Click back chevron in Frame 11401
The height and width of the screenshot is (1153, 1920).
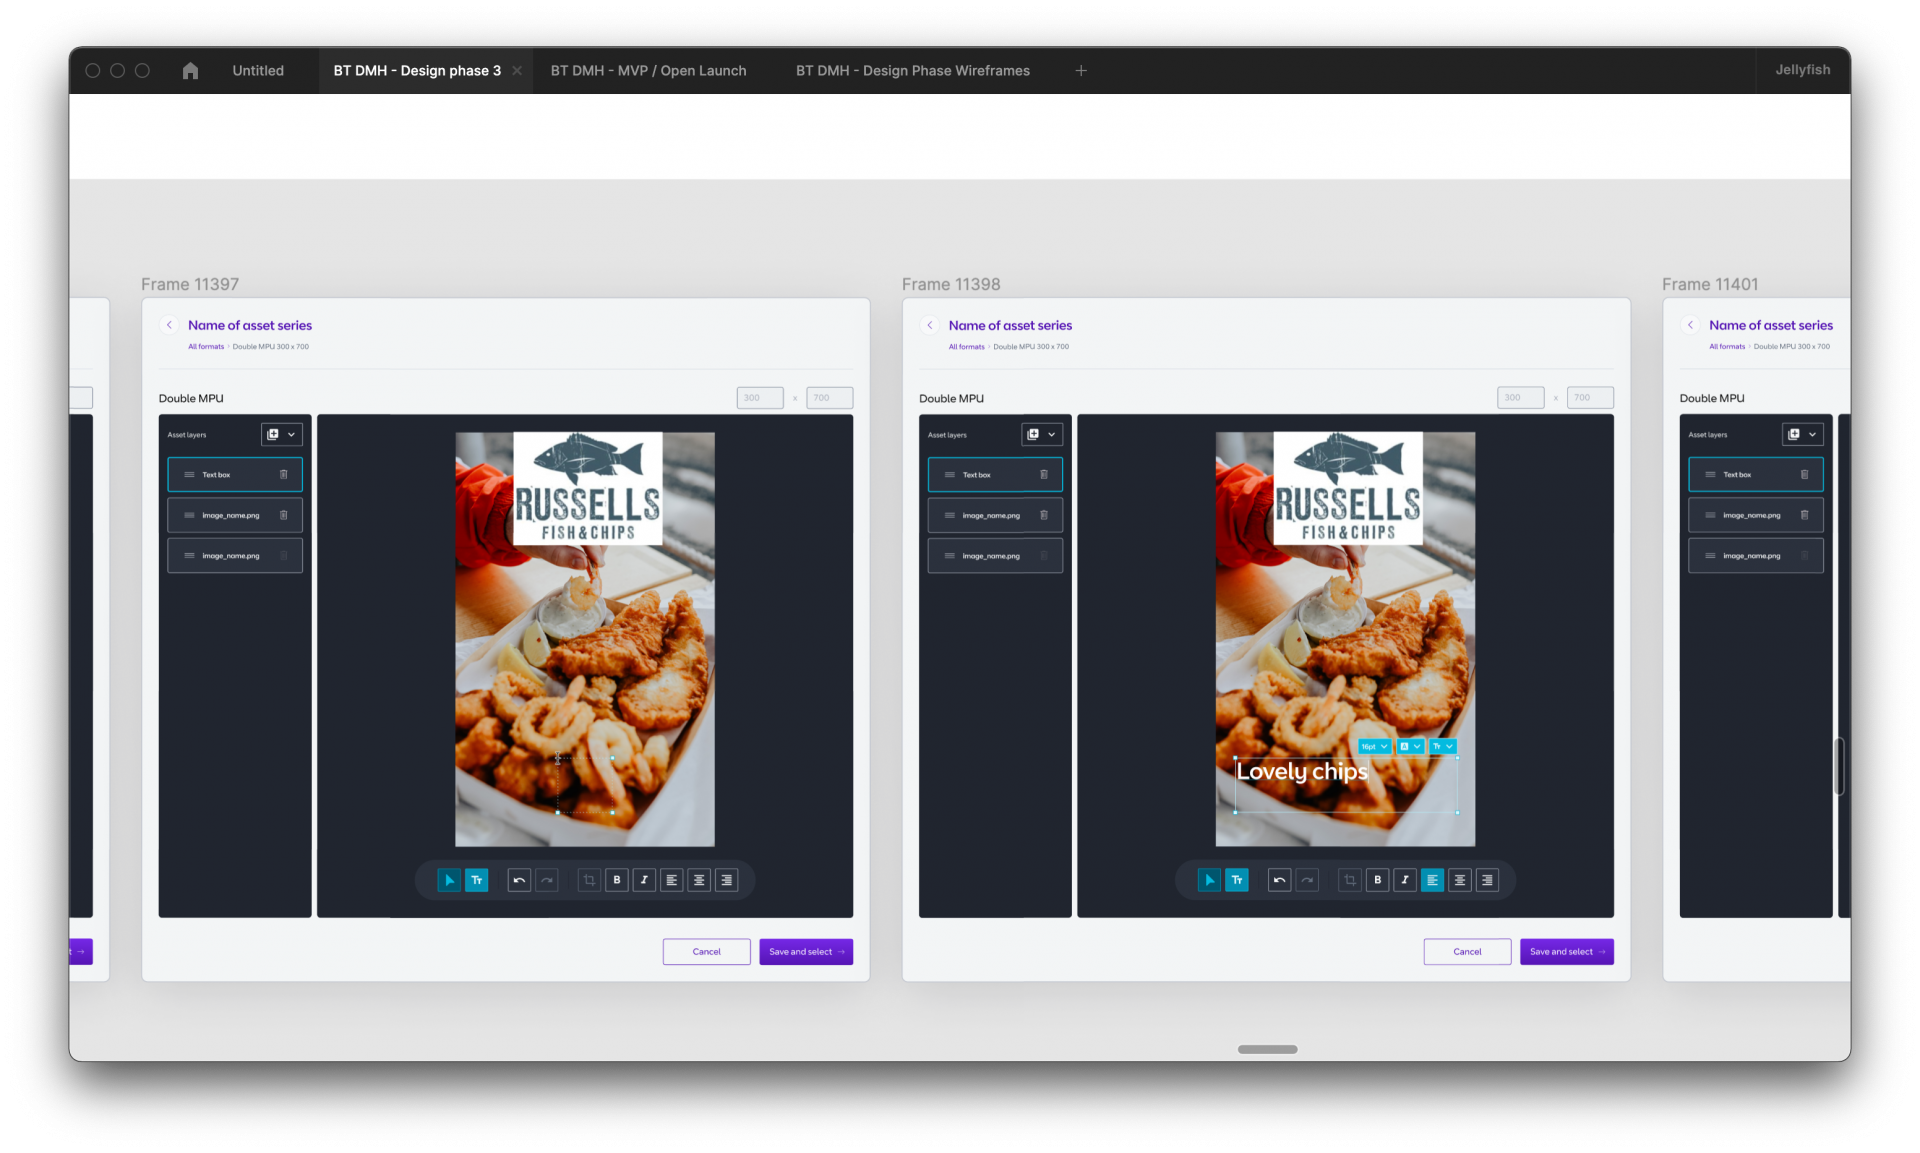point(1690,325)
